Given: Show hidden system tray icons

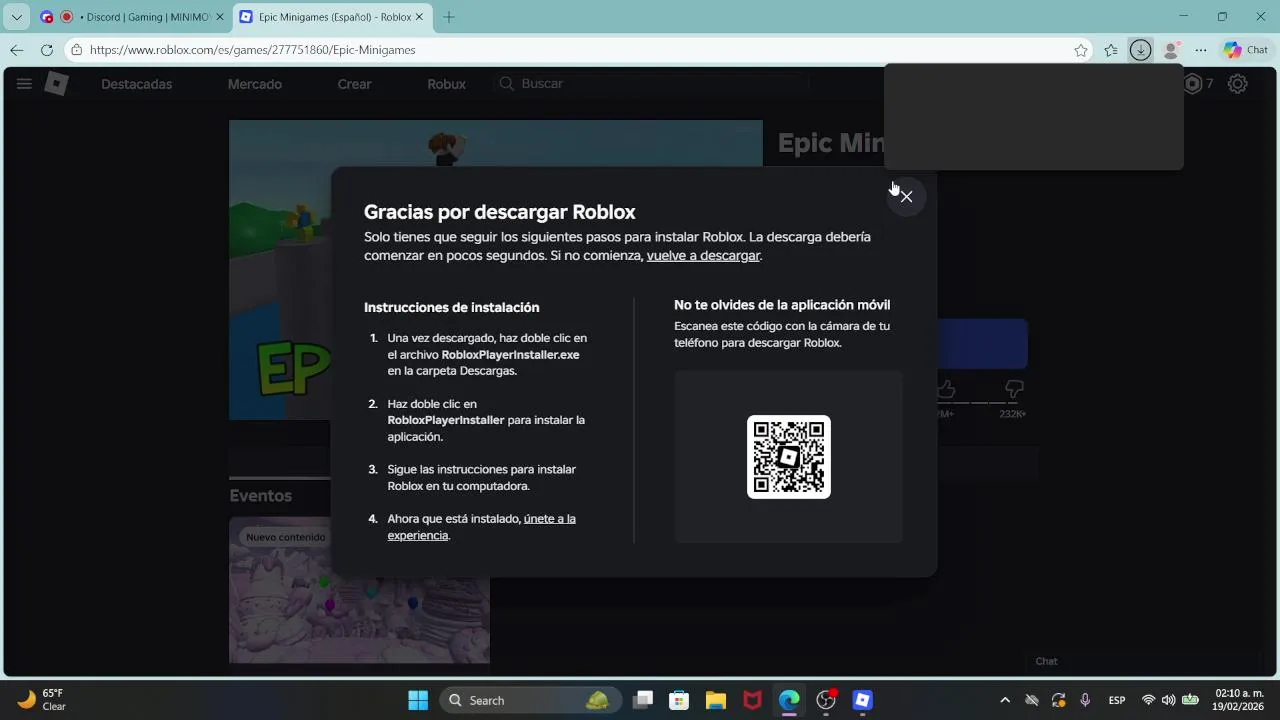Looking at the screenshot, I should coord(1005,700).
